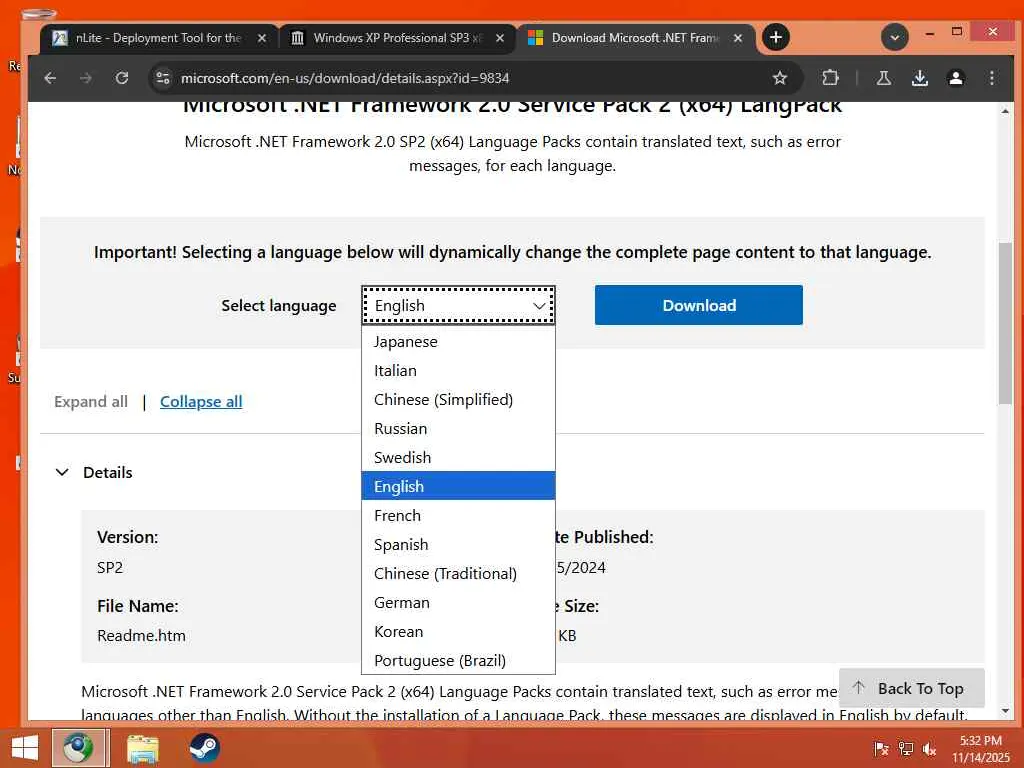Reload the current page
Viewport: 1024px width, 768px height.
(x=121, y=78)
